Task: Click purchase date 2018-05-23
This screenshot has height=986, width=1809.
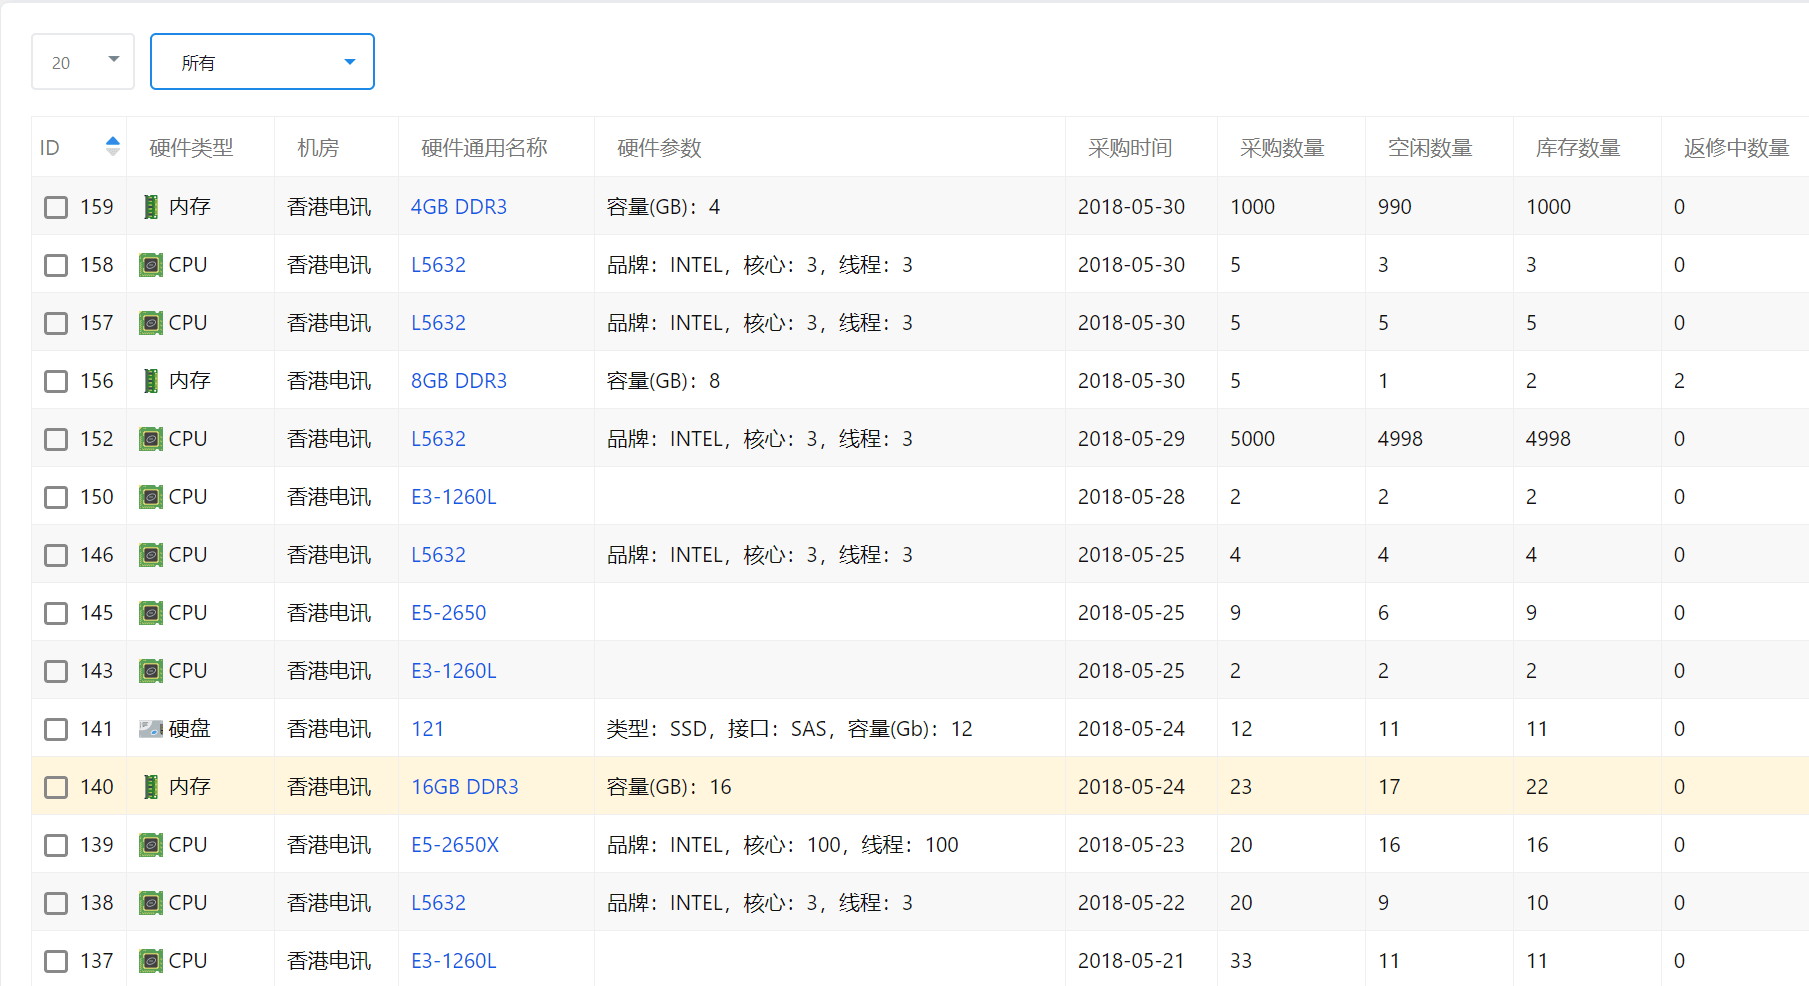Action: coord(1131,845)
